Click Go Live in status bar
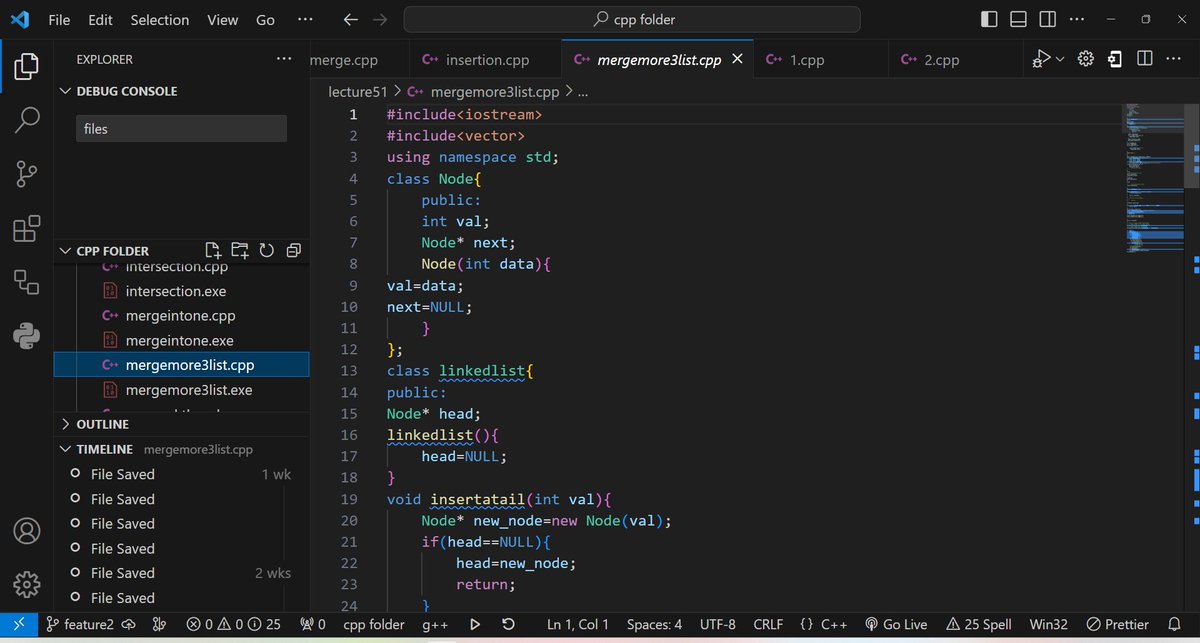 click(x=895, y=624)
